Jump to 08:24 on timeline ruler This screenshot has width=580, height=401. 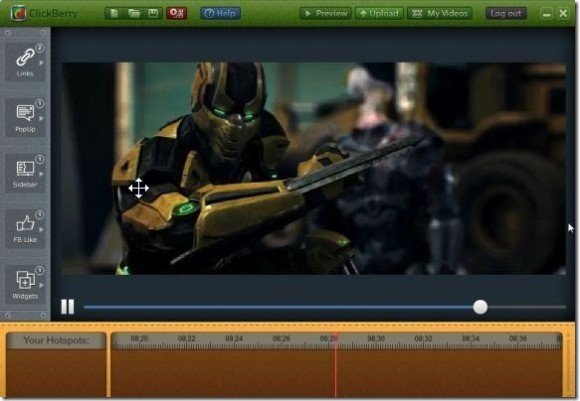(x=234, y=338)
